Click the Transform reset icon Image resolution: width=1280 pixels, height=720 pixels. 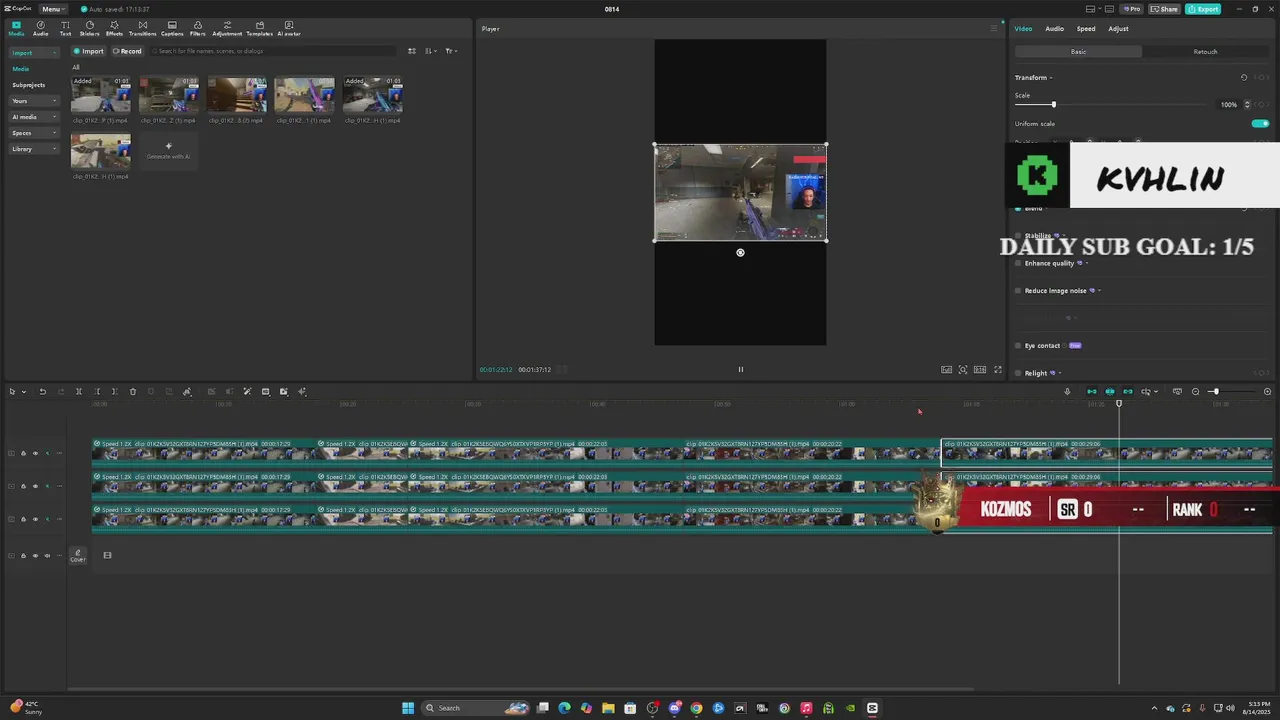click(1244, 78)
